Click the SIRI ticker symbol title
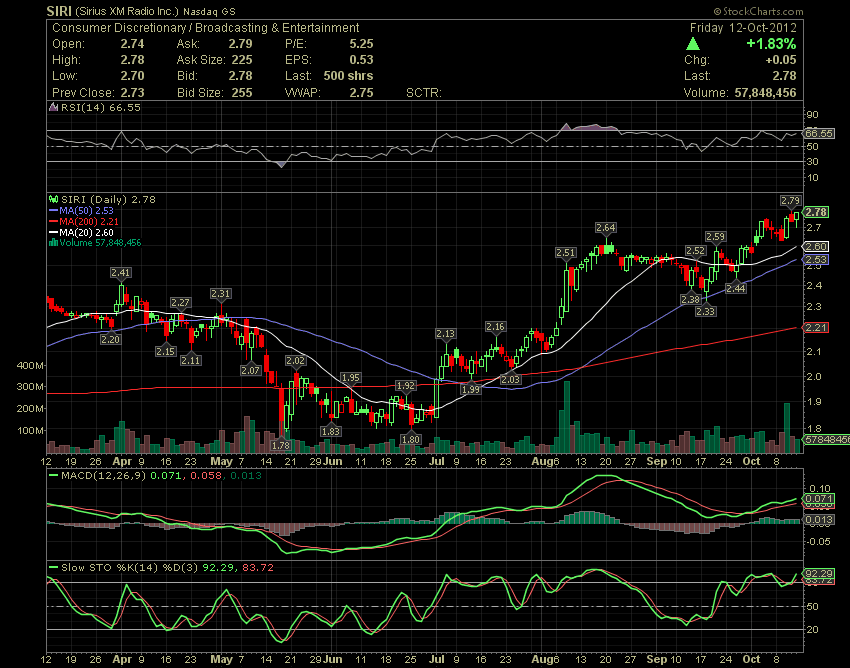850x668 pixels. click(x=59, y=11)
